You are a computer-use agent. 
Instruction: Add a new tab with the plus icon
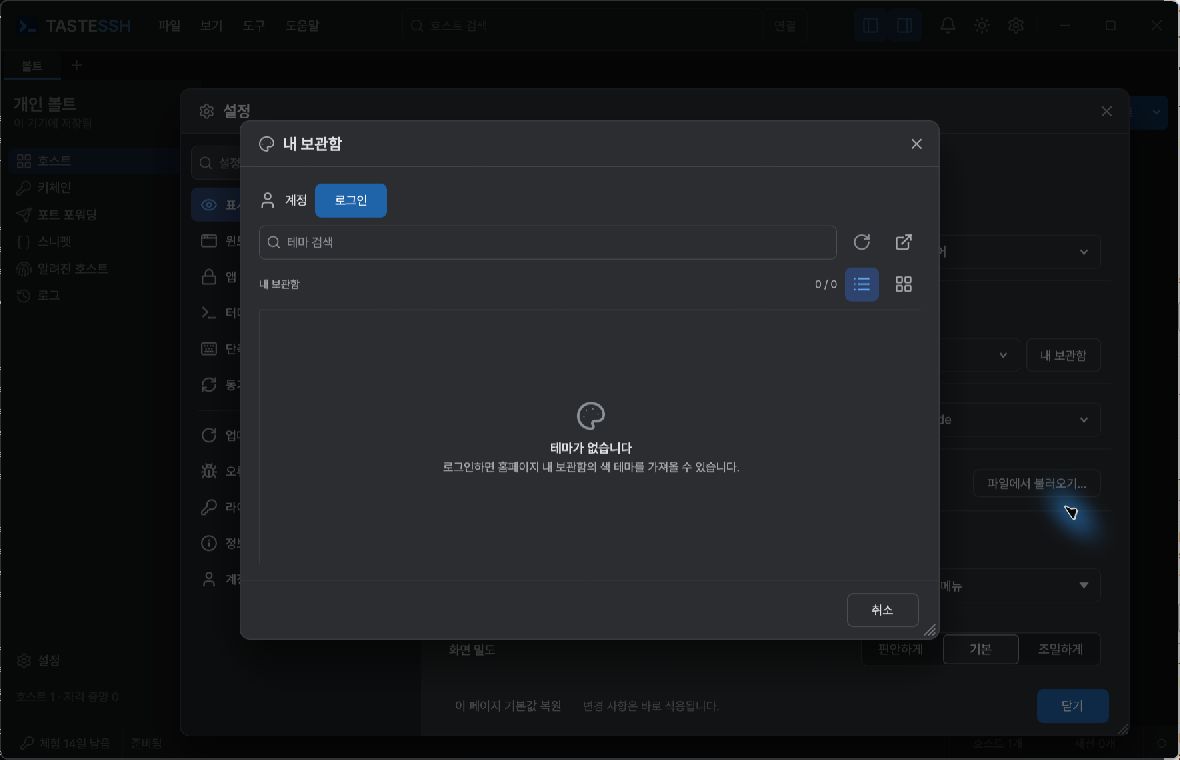(x=76, y=65)
